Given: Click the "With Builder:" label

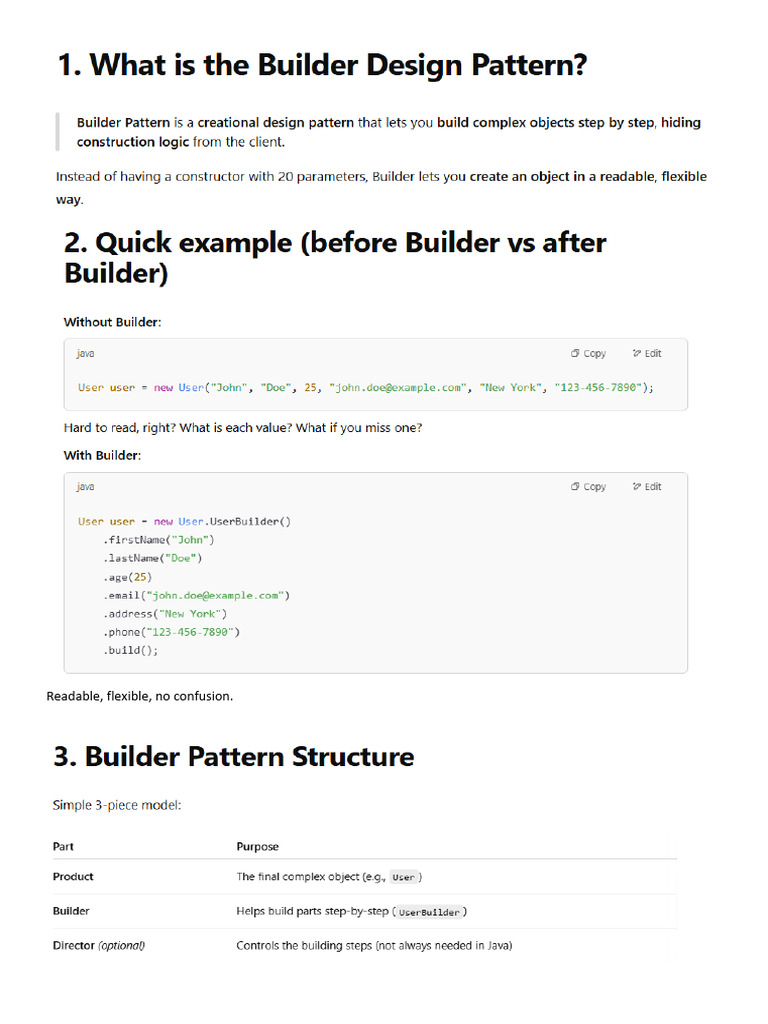Looking at the screenshot, I should [x=102, y=456].
